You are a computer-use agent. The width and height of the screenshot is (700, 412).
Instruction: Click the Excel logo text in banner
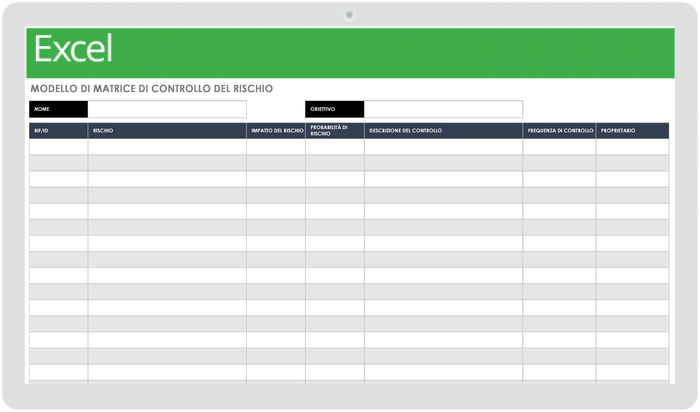[x=73, y=49]
